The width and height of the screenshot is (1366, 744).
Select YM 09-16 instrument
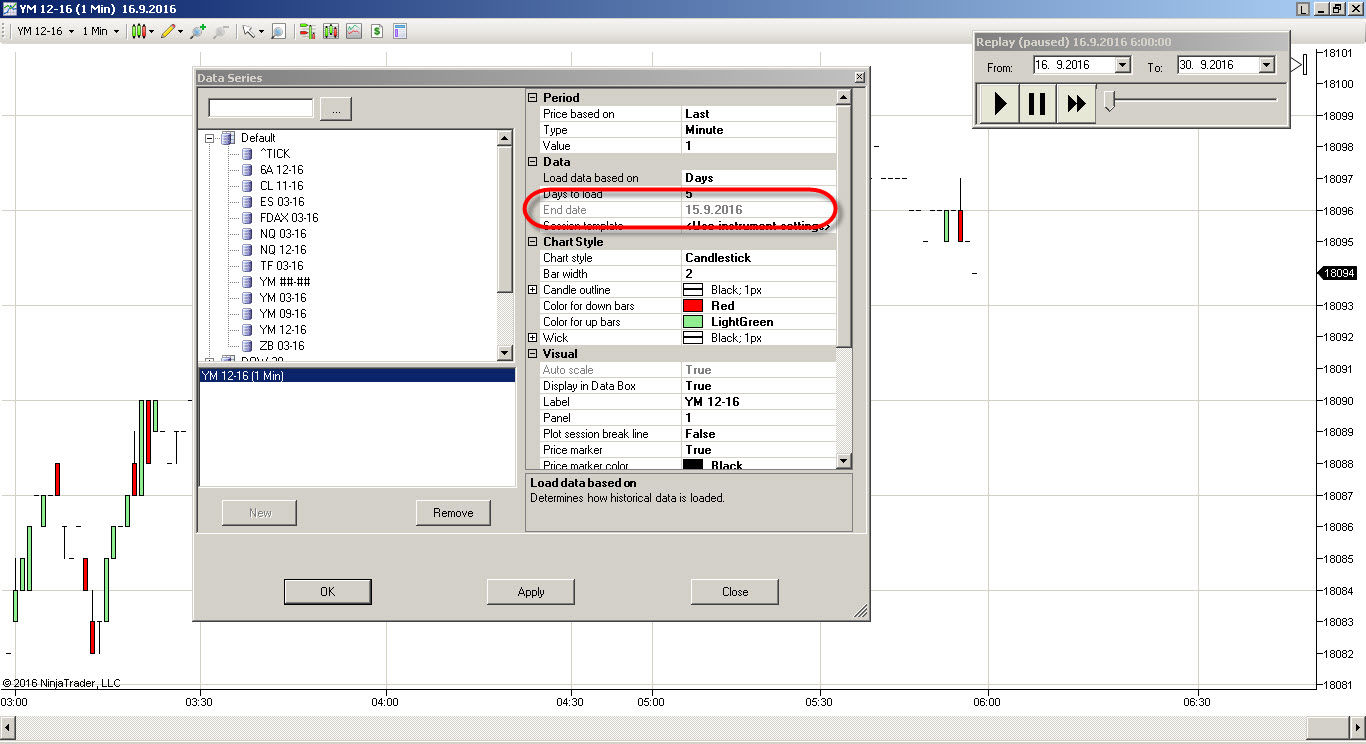click(282, 314)
